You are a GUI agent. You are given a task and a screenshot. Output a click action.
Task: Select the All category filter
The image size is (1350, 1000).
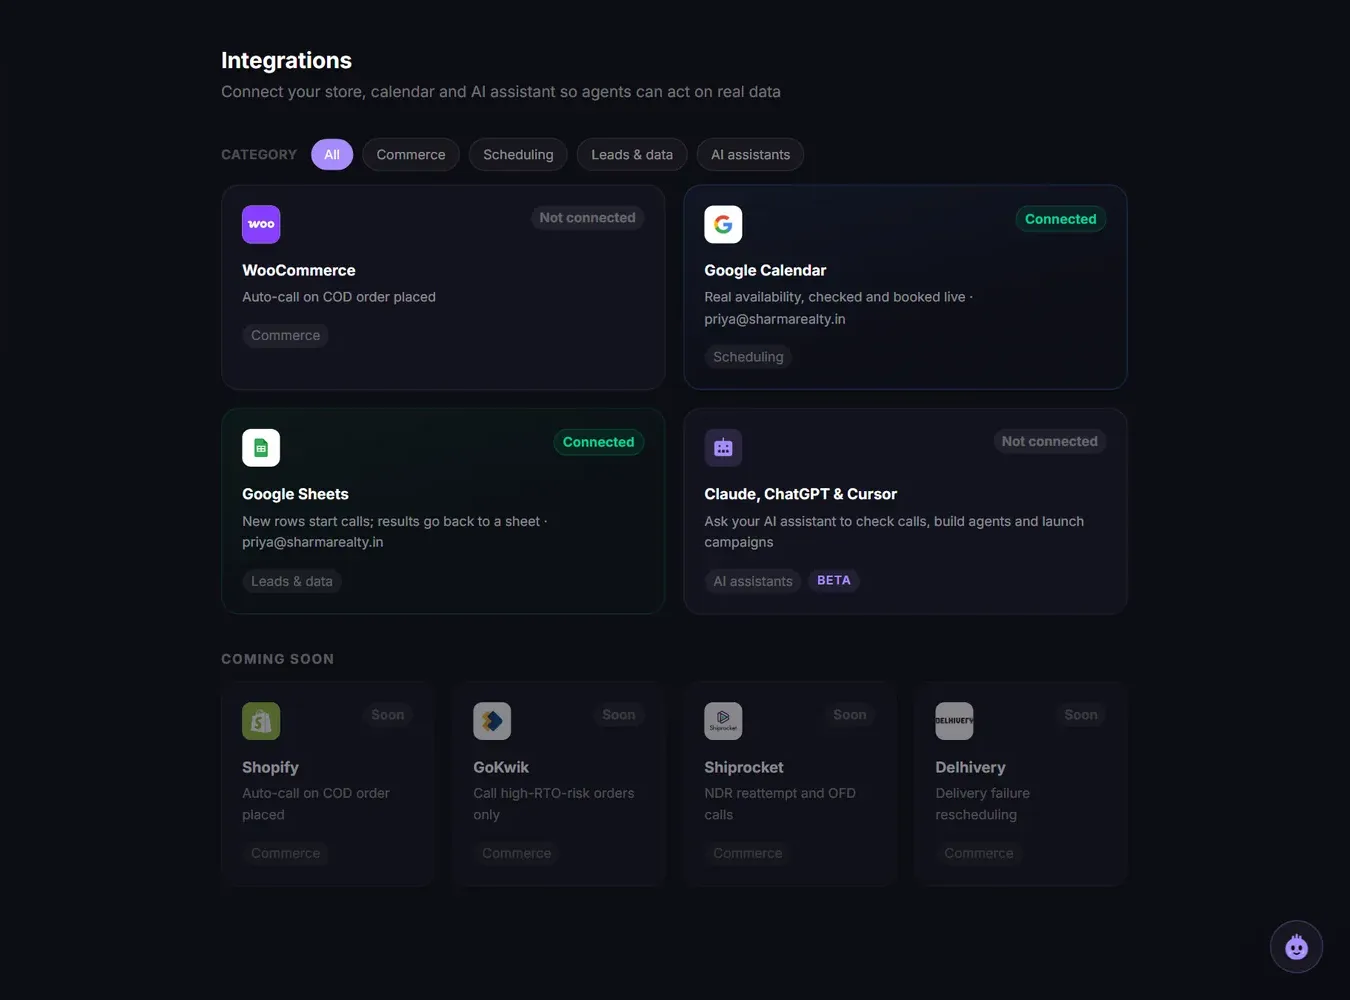pos(332,154)
